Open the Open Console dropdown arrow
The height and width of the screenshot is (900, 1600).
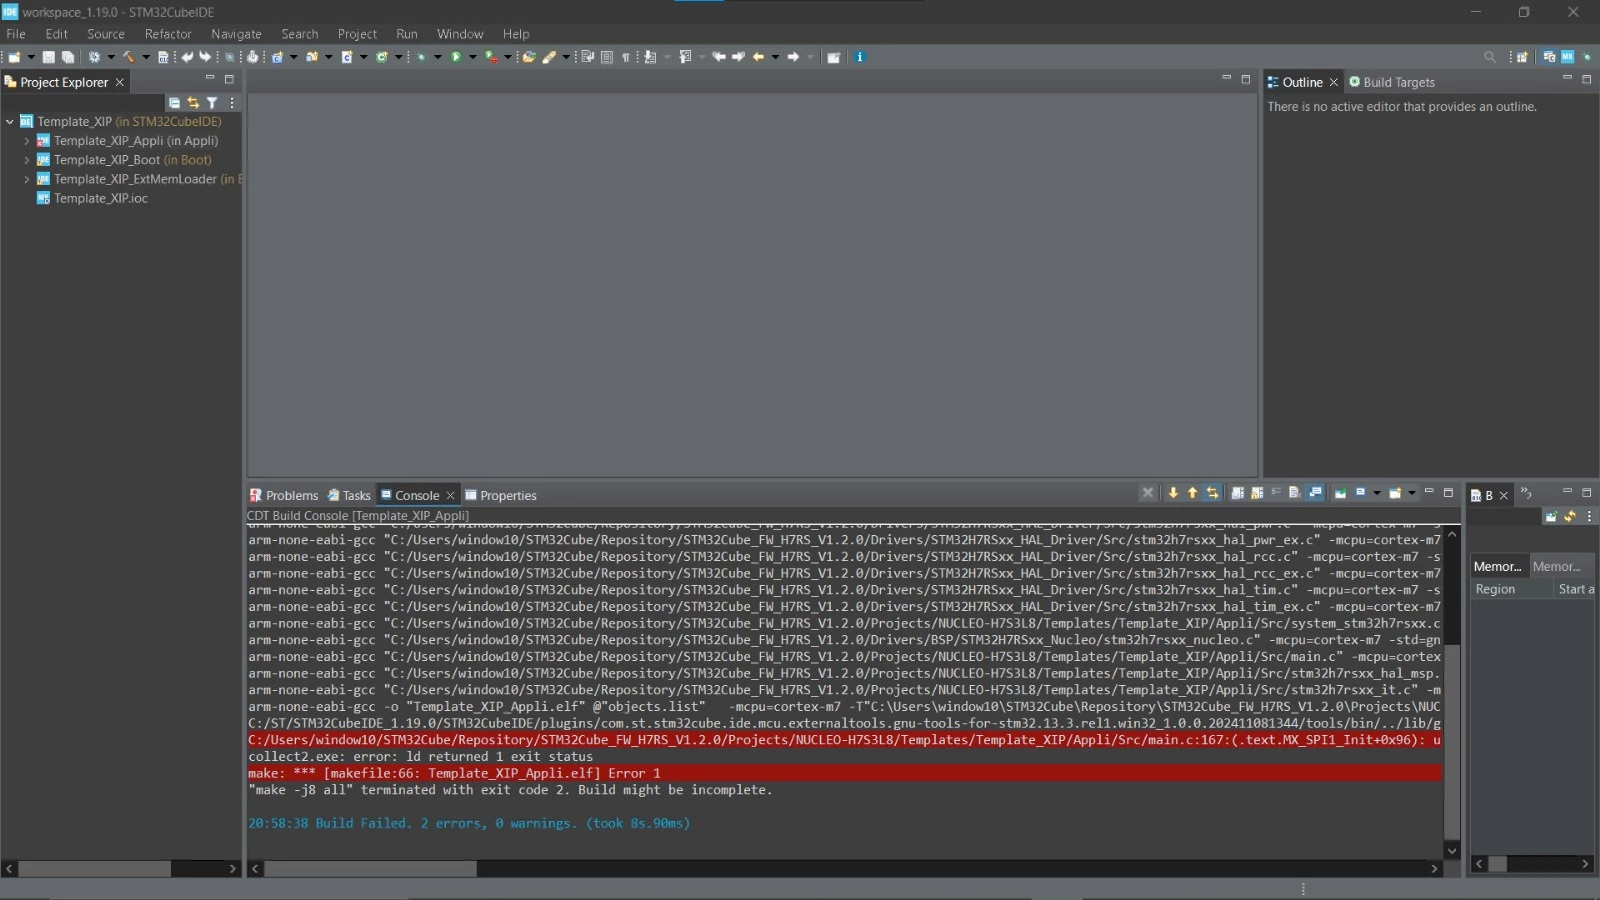point(1412,493)
